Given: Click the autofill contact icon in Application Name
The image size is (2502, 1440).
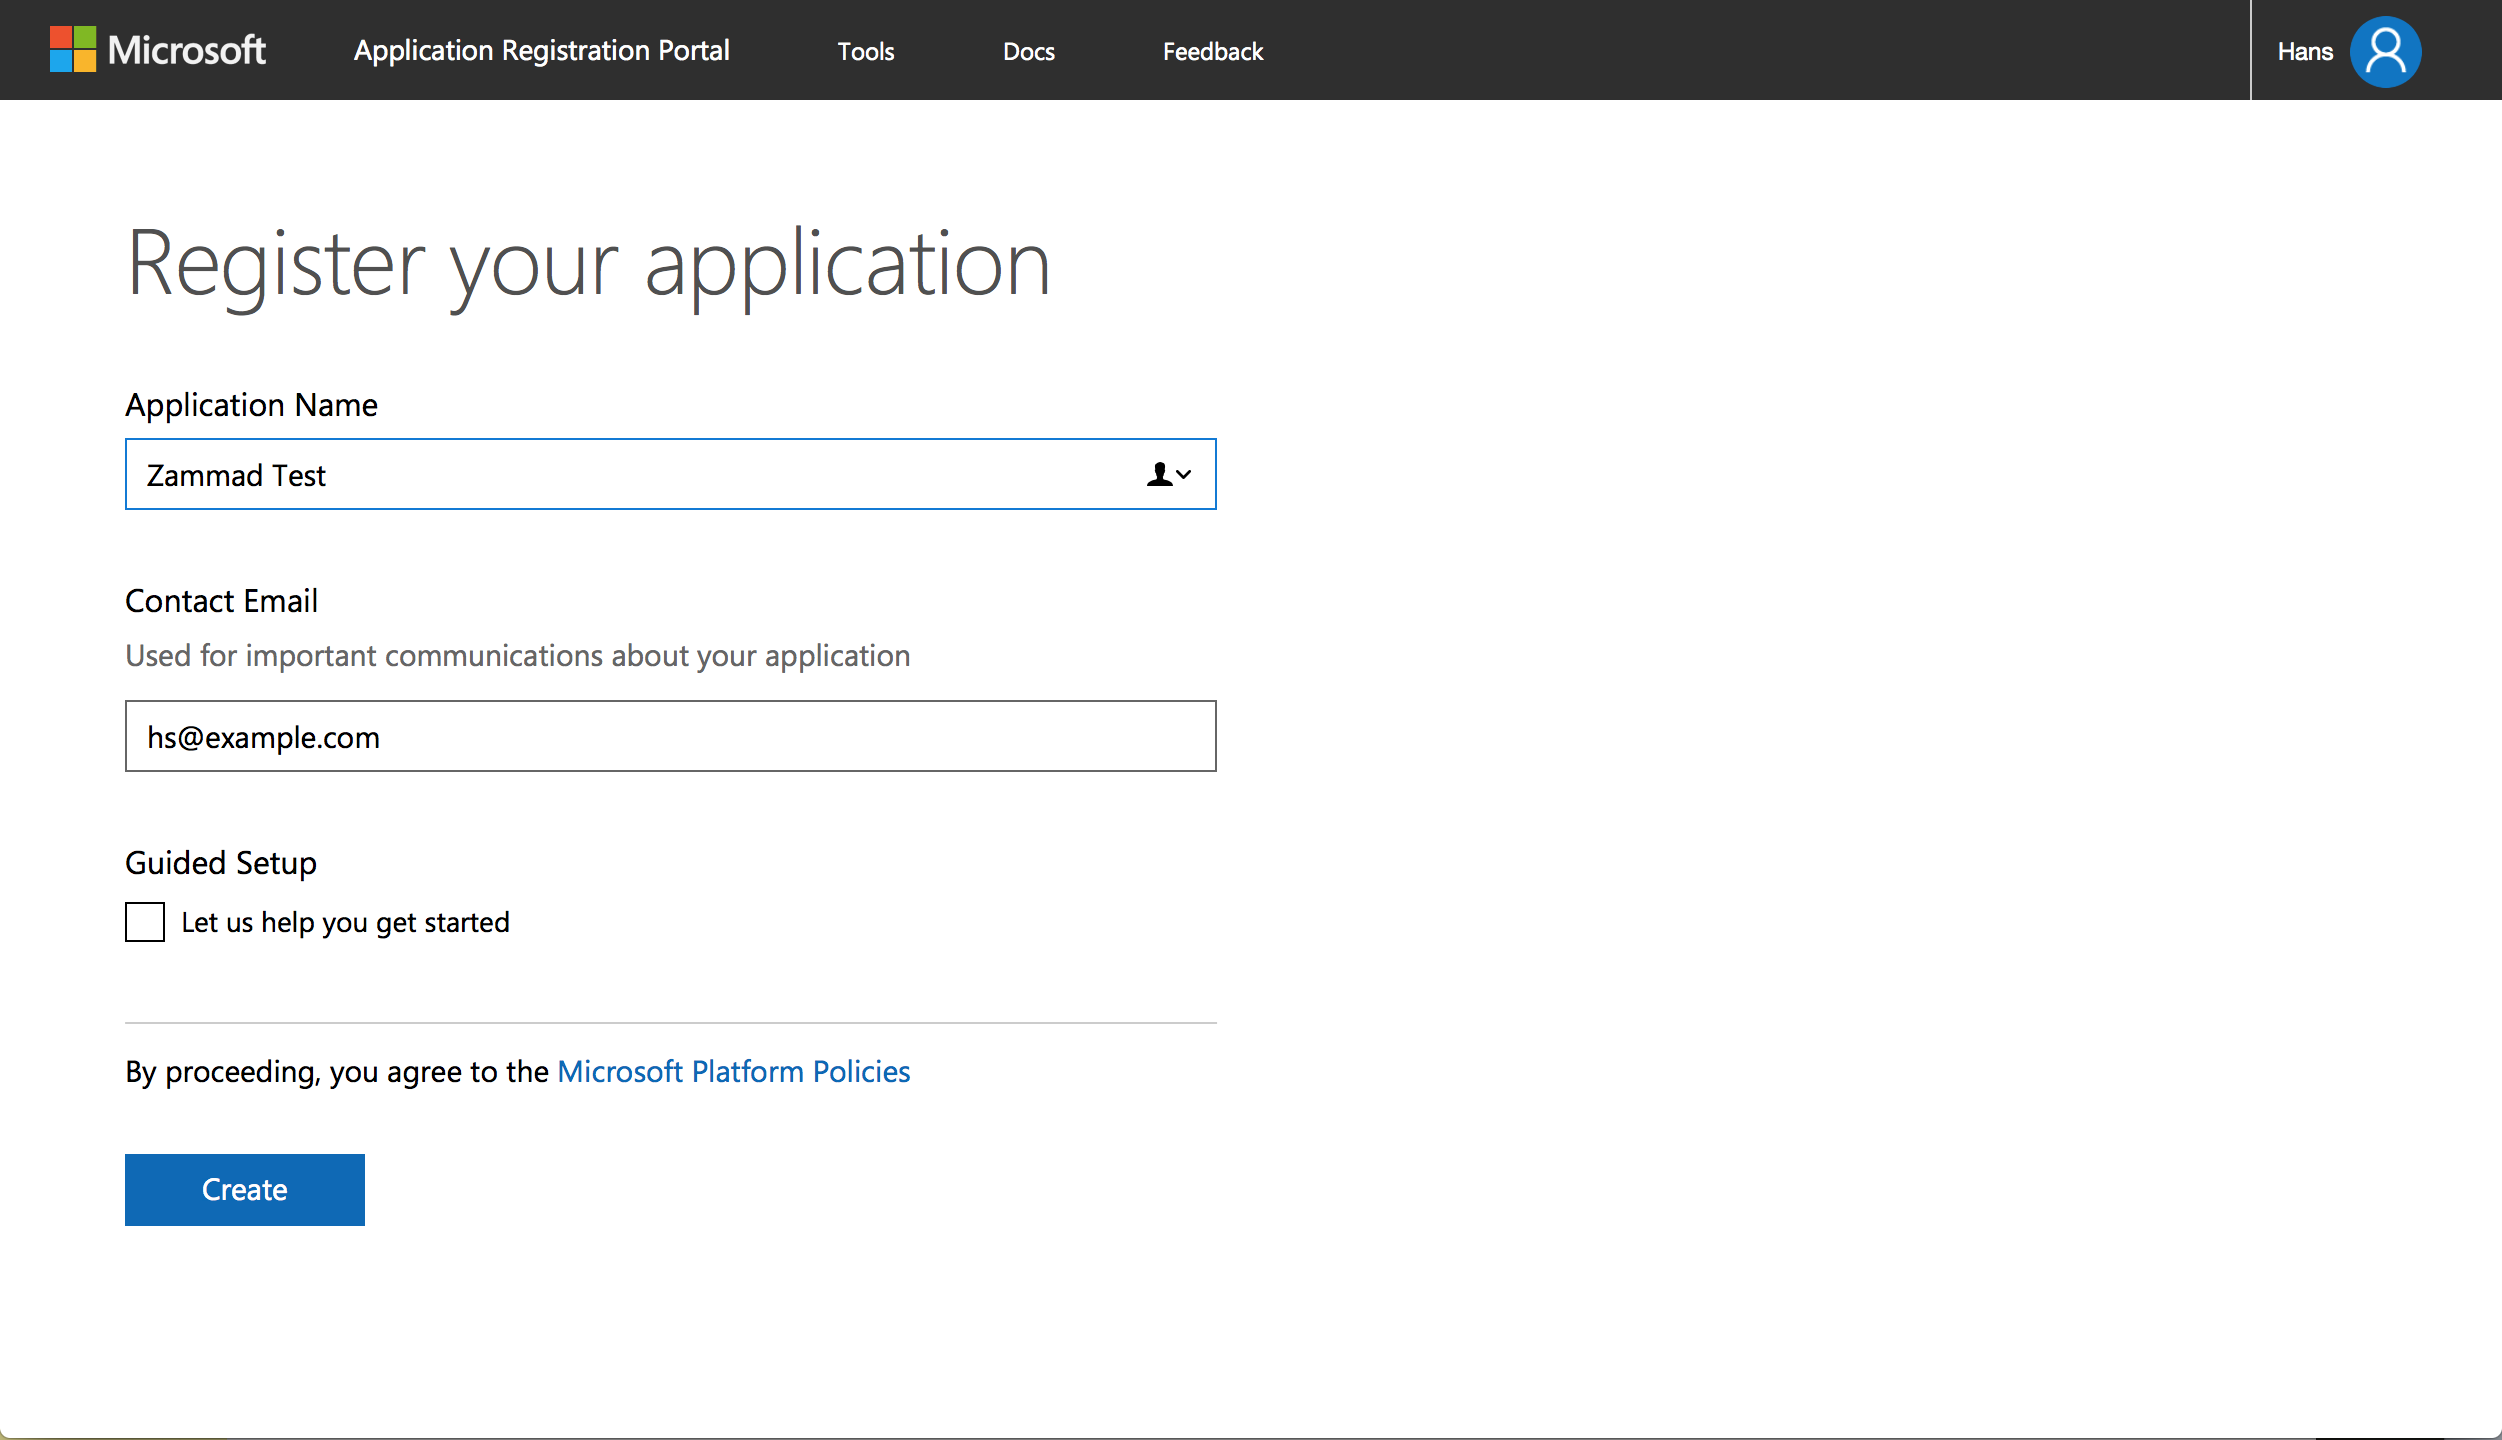Looking at the screenshot, I should tap(1168, 474).
